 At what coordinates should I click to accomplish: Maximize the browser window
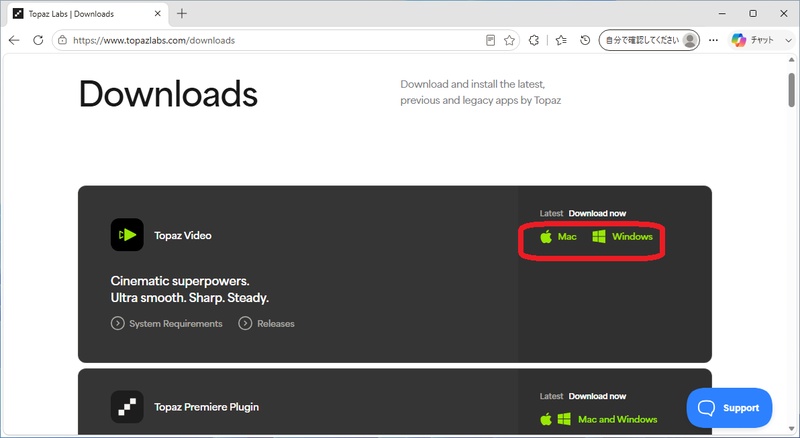[753, 14]
